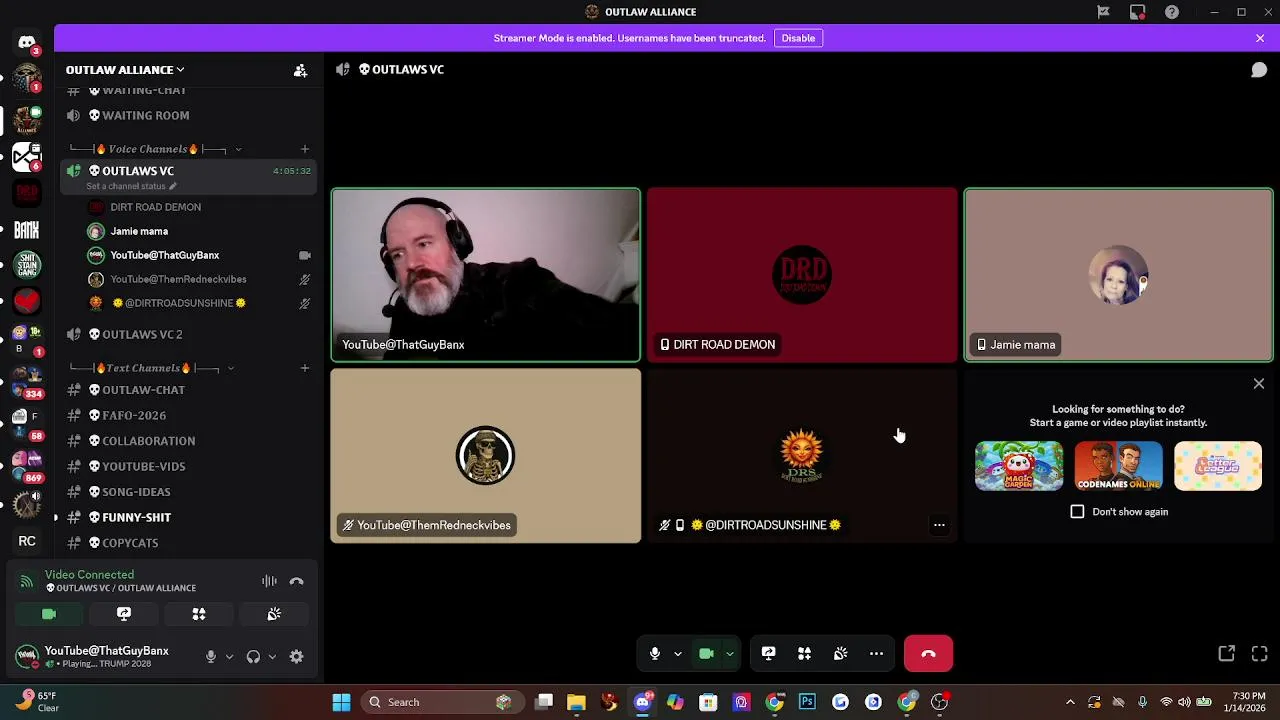Open File Explorer from the taskbar
Image resolution: width=1280 pixels, height=720 pixels.
(576, 702)
